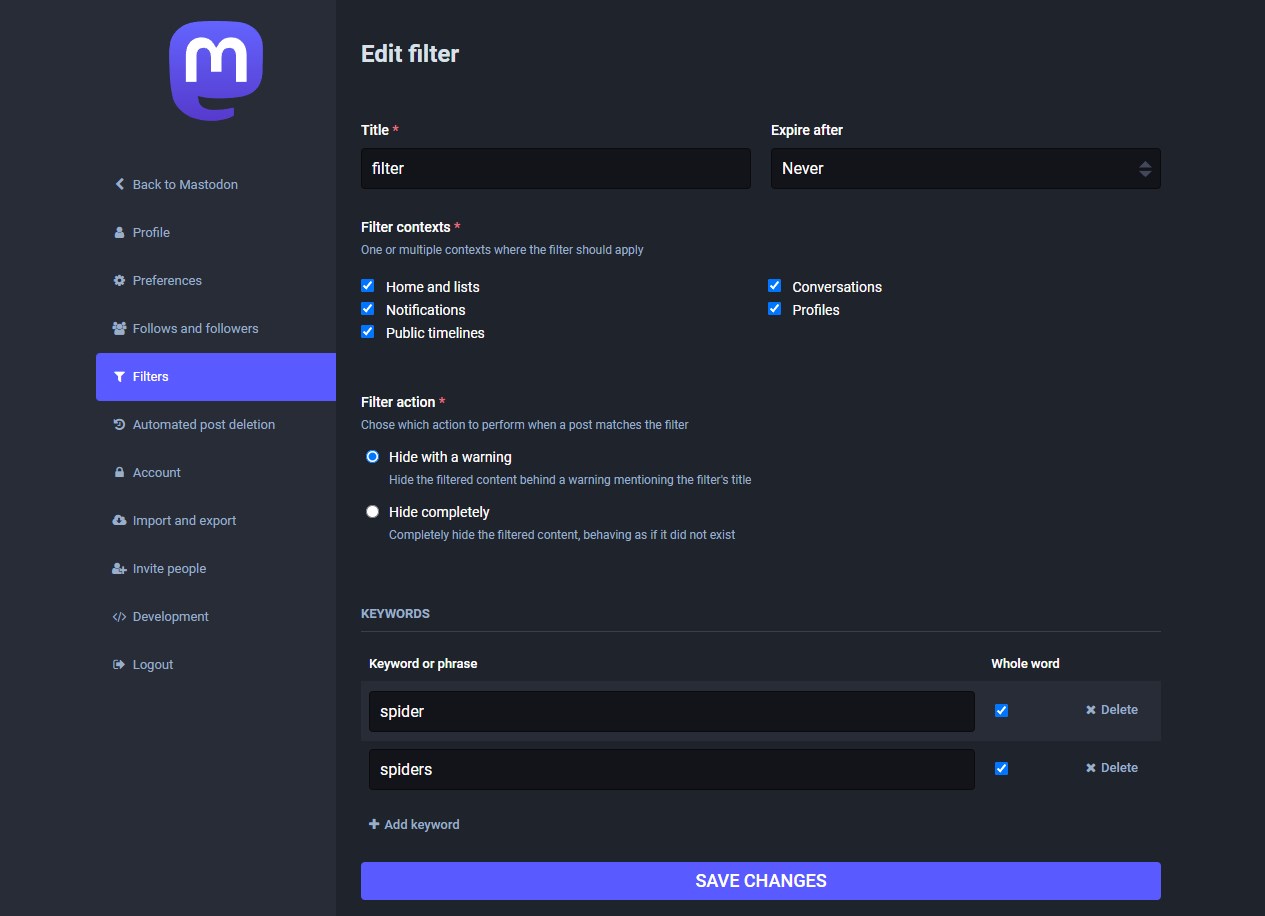Click the users icon beside Follows and followers

(x=120, y=328)
